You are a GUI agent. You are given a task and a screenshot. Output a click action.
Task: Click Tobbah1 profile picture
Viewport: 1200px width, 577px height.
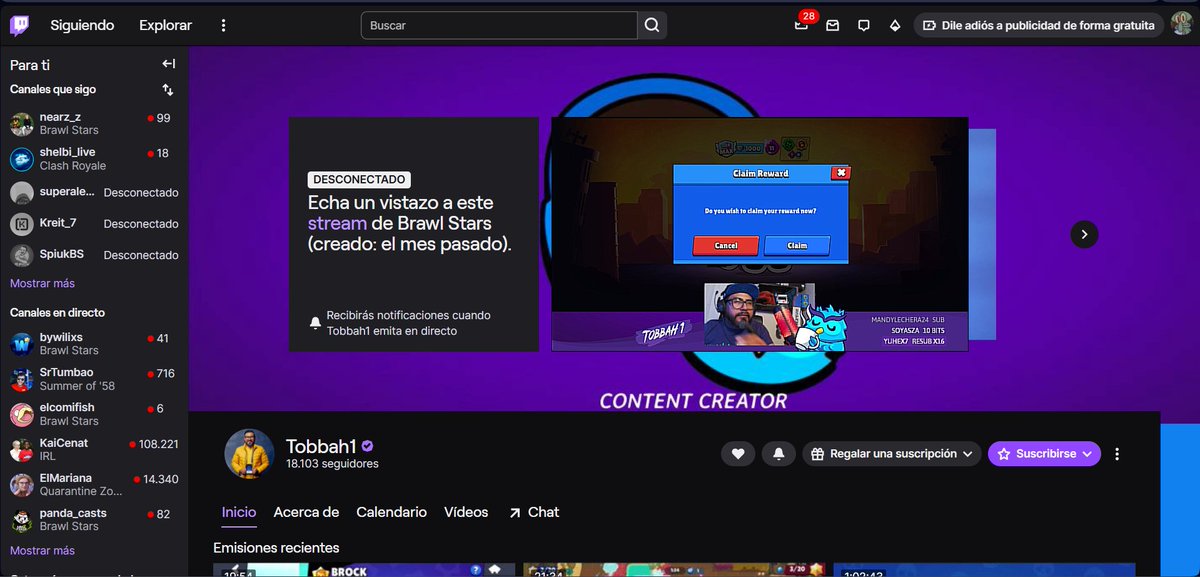pyautogui.click(x=249, y=454)
